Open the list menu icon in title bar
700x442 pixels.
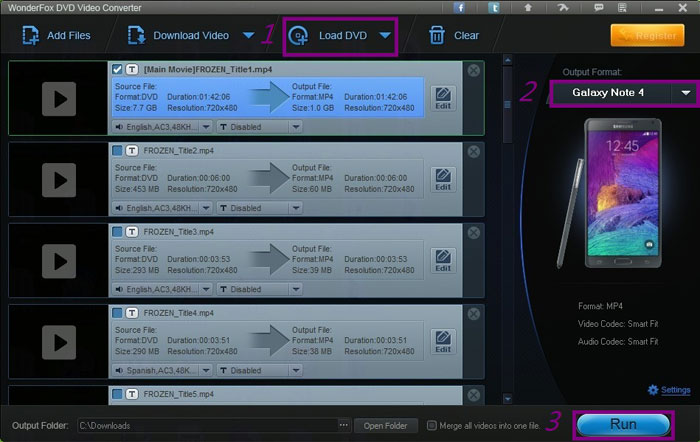click(622, 8)
